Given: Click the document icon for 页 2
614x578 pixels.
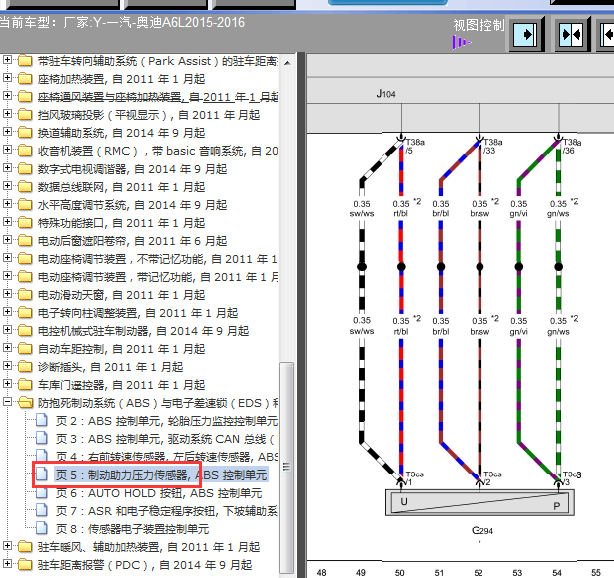Looking at the screenshot, I should (42, 420).
